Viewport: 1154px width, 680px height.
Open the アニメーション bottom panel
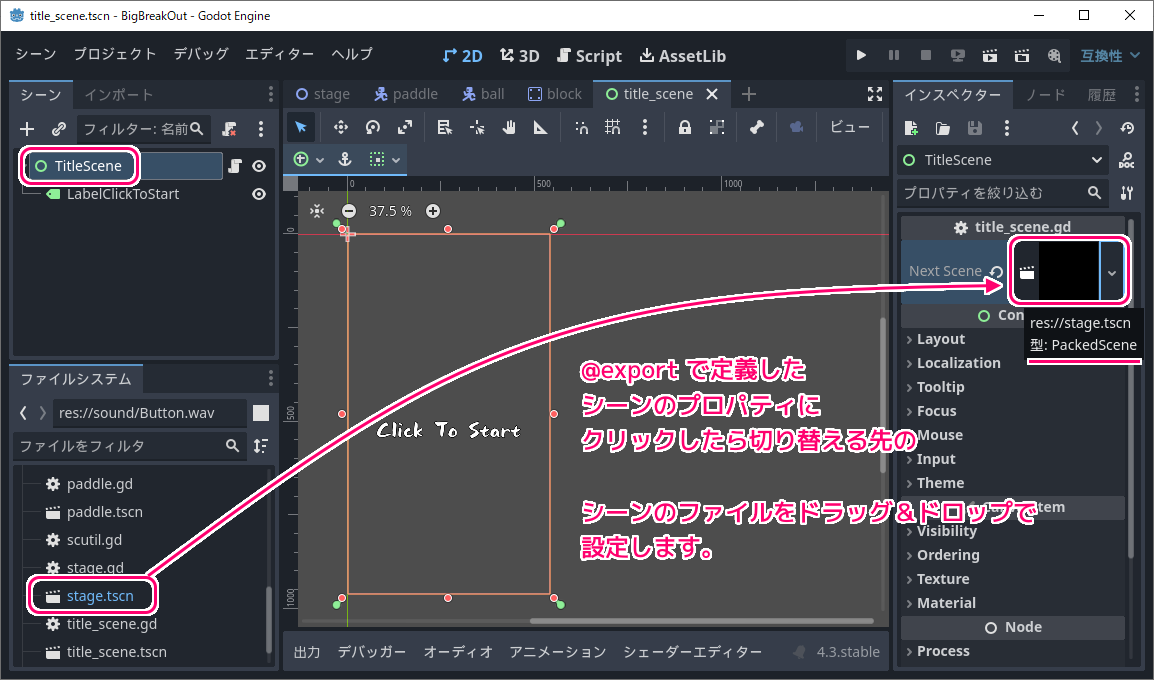558,652
